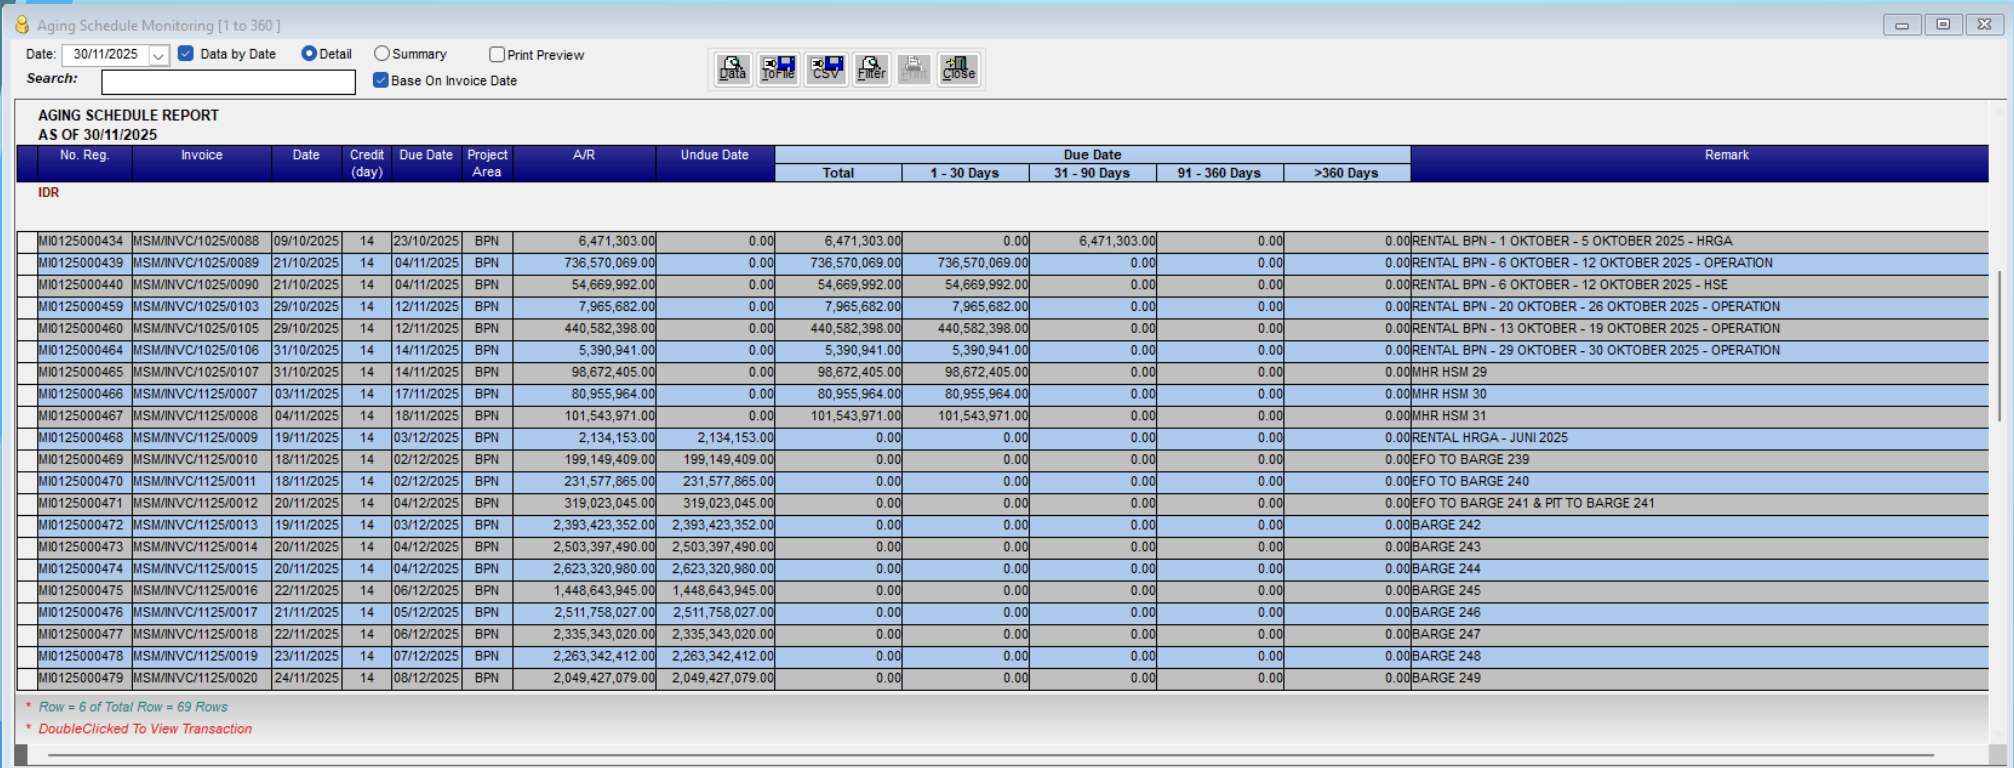Click the Close door icon in toolbar

pos(958,69)
